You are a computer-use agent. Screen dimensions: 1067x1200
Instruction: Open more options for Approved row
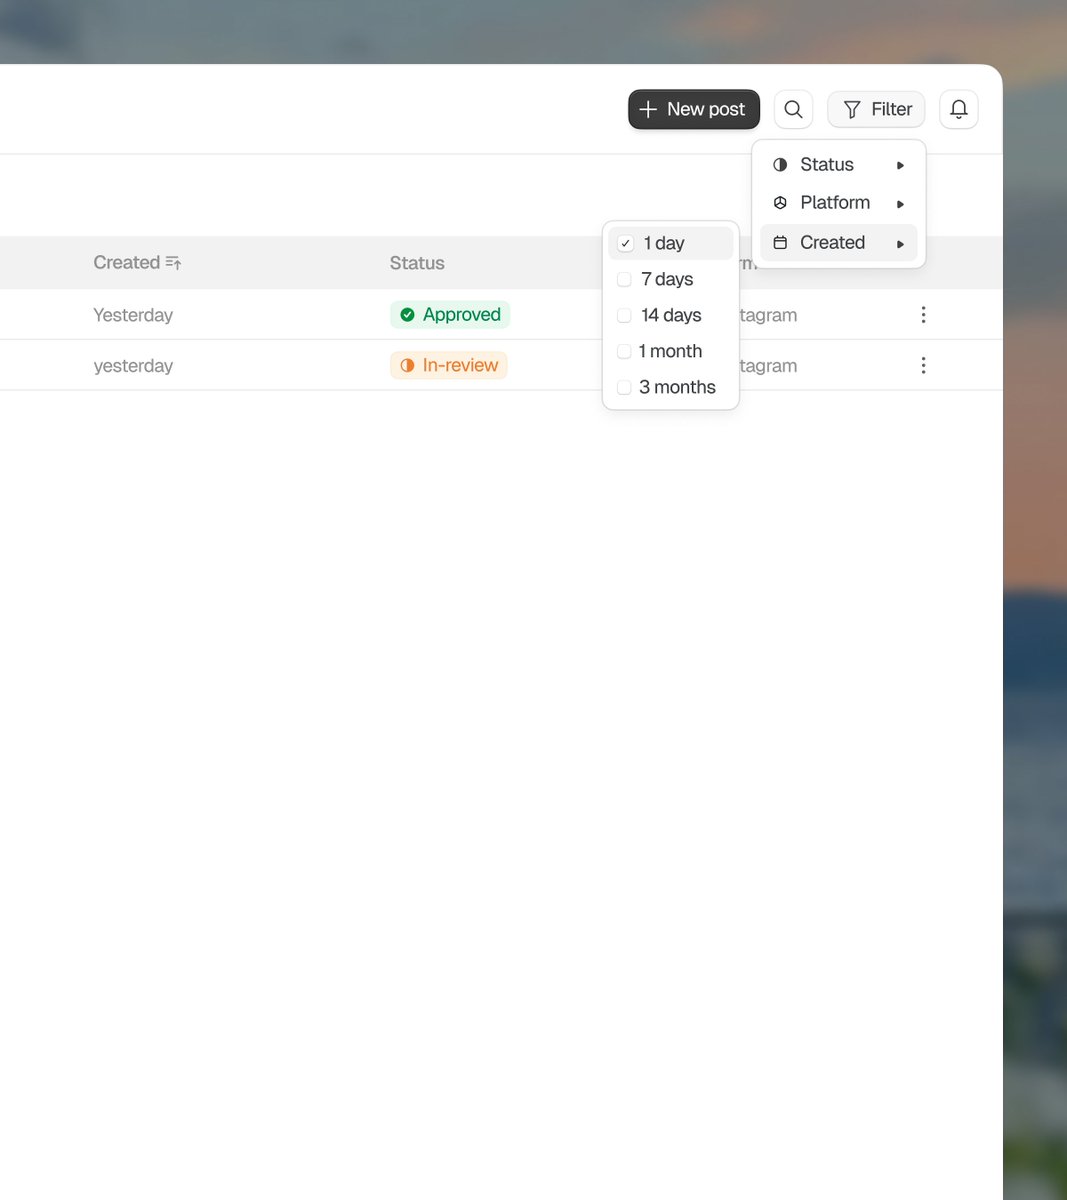[923, 315]
